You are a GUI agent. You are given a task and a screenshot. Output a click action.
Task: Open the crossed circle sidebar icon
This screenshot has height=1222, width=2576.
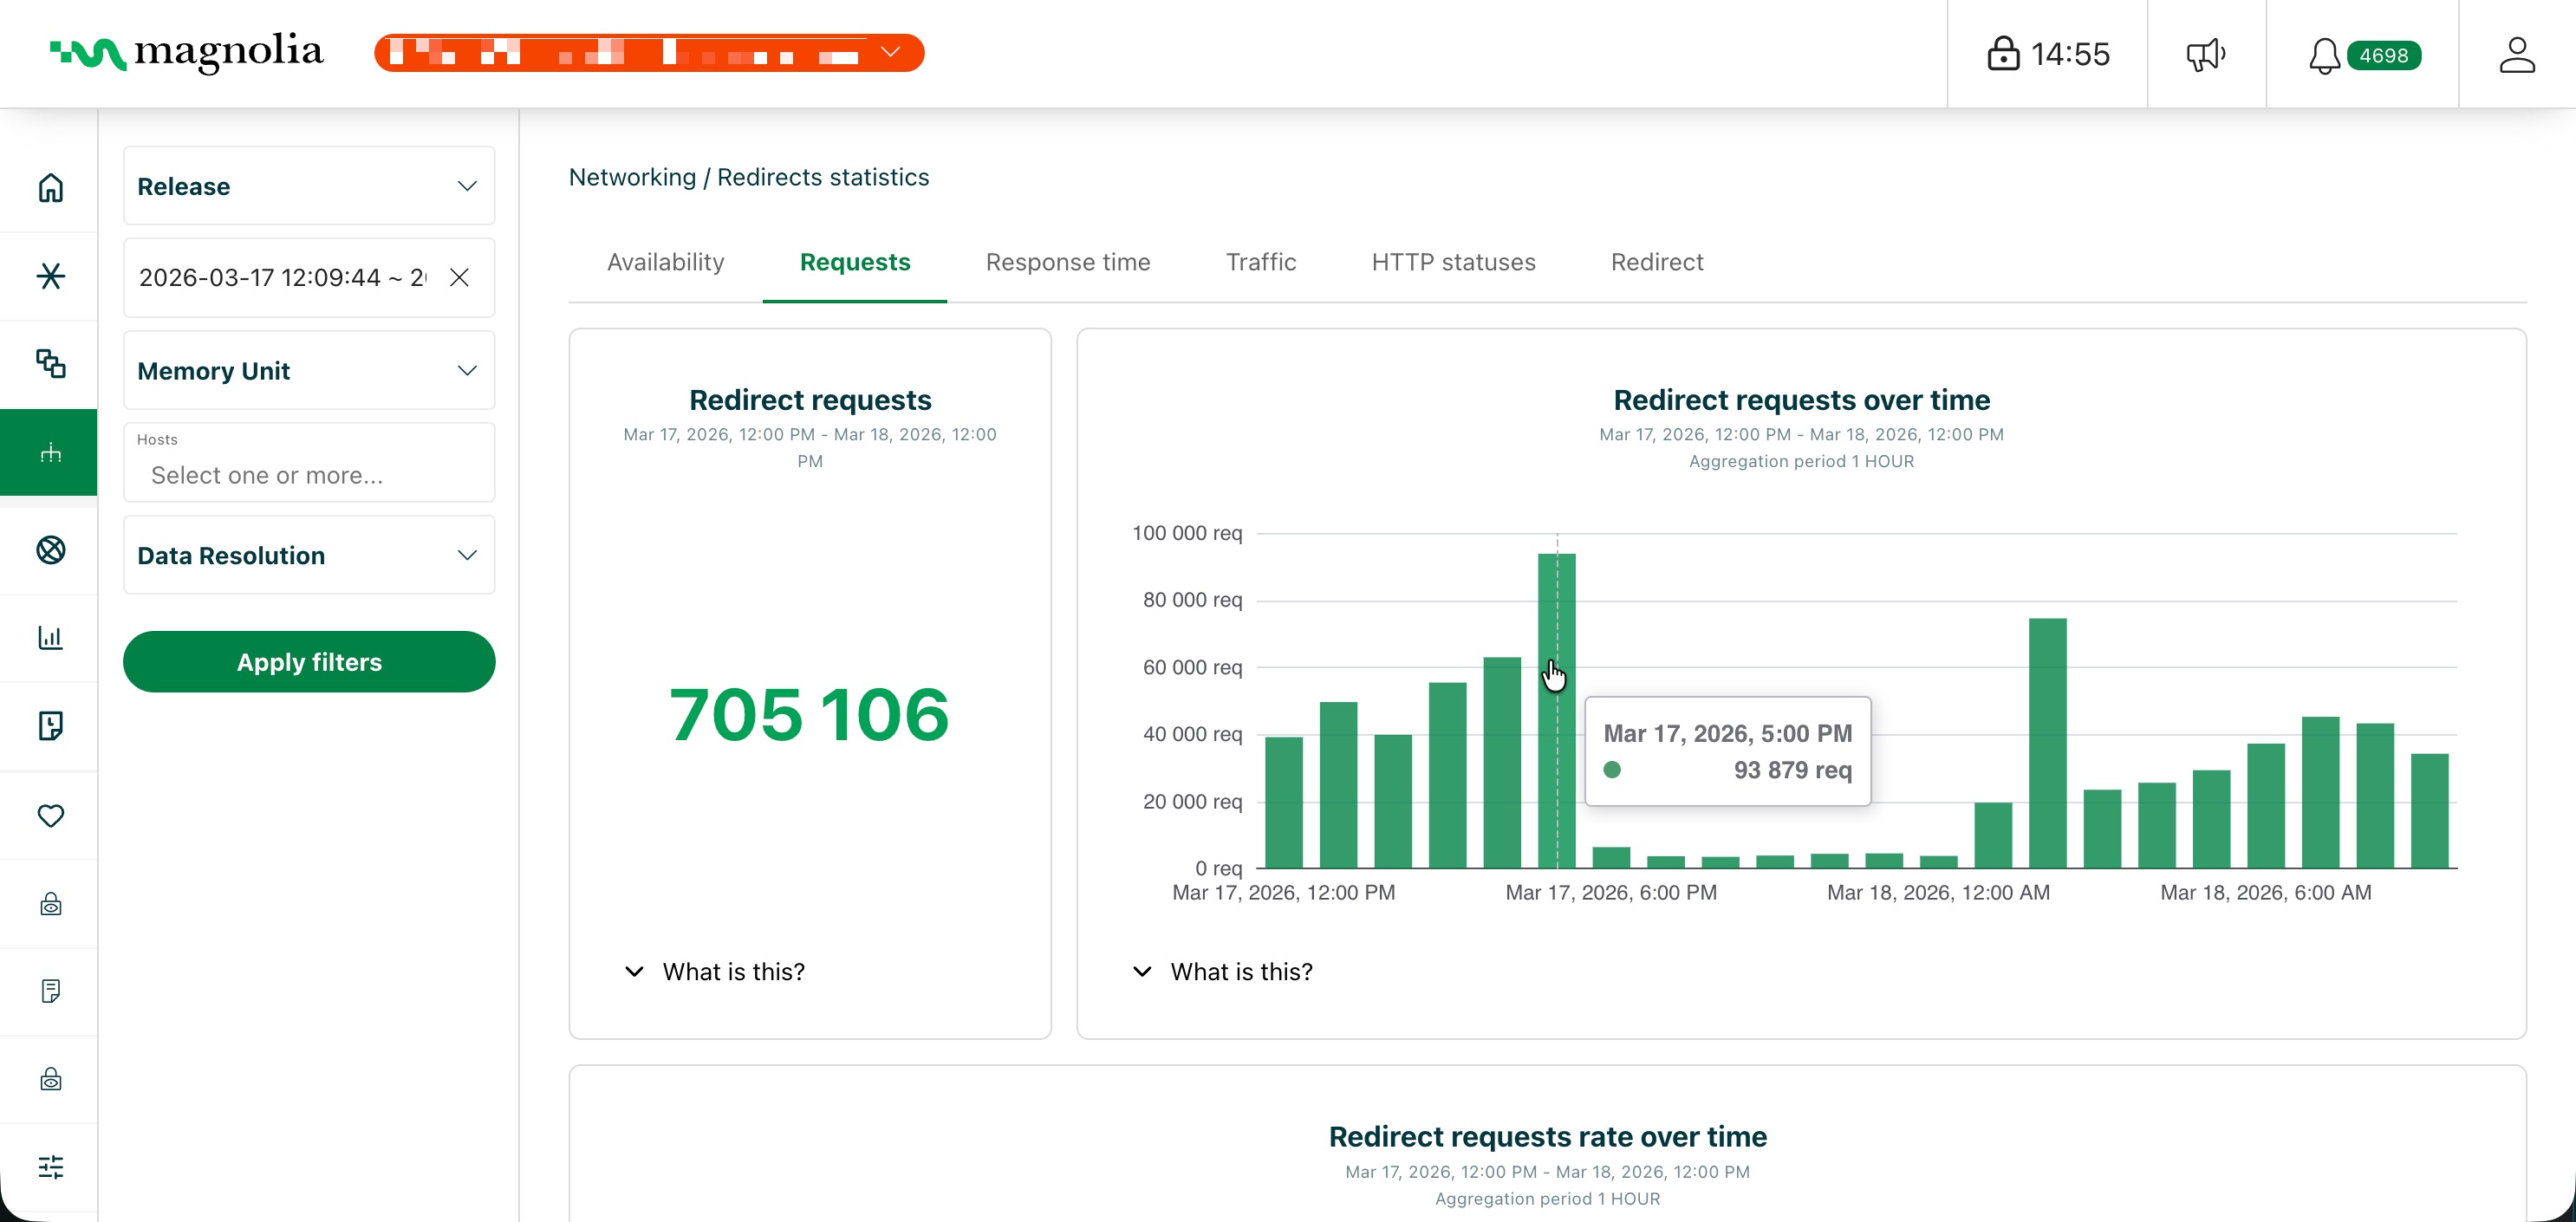[50, 550]
